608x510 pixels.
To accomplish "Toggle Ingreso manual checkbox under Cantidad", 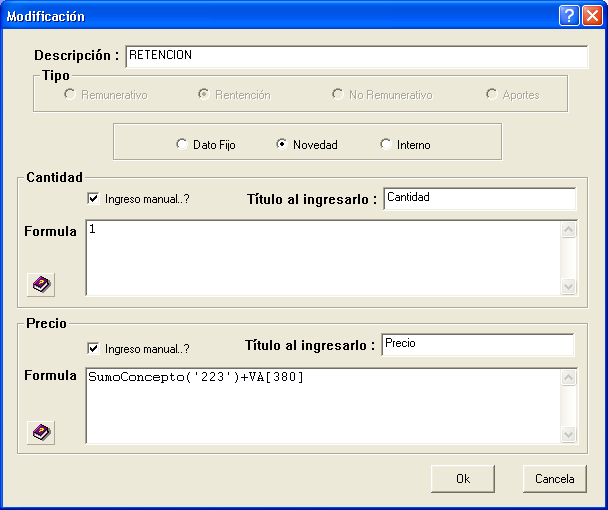I will (93, 199).
